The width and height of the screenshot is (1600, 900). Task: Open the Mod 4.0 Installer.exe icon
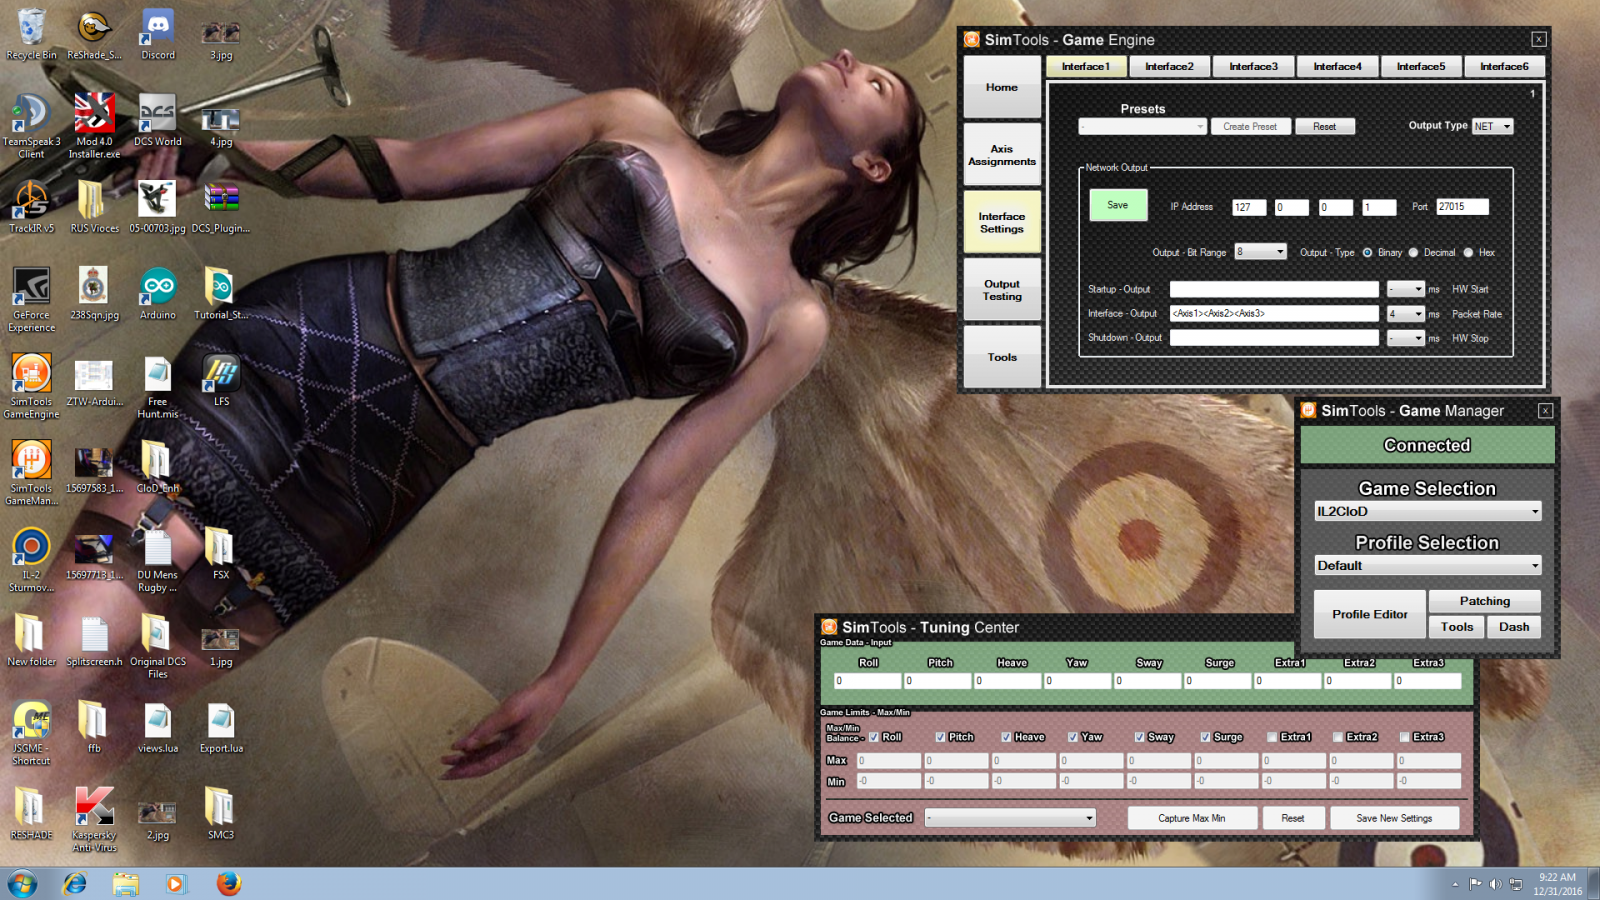coord(94,126)
